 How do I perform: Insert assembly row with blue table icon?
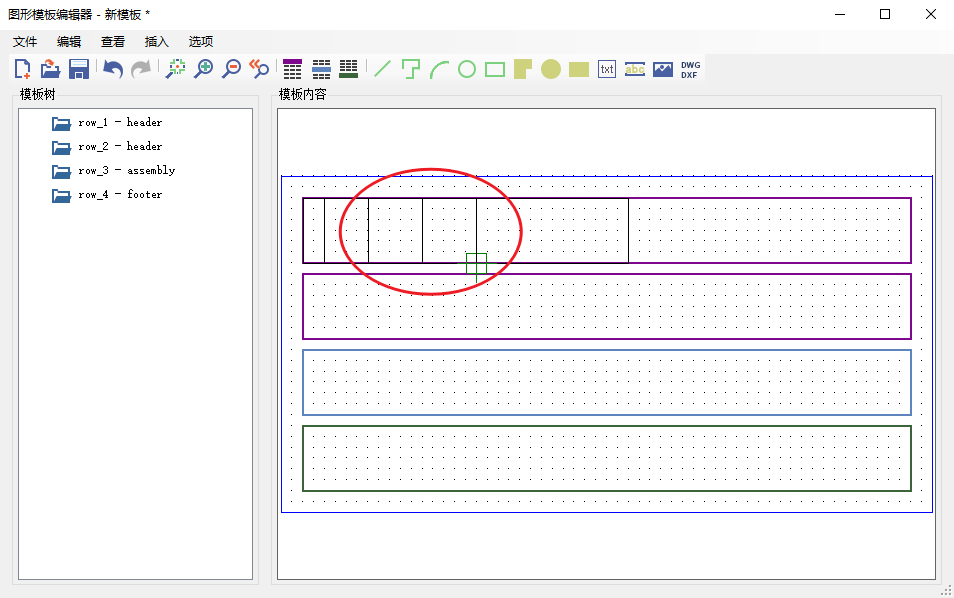[x=321, y=69]
